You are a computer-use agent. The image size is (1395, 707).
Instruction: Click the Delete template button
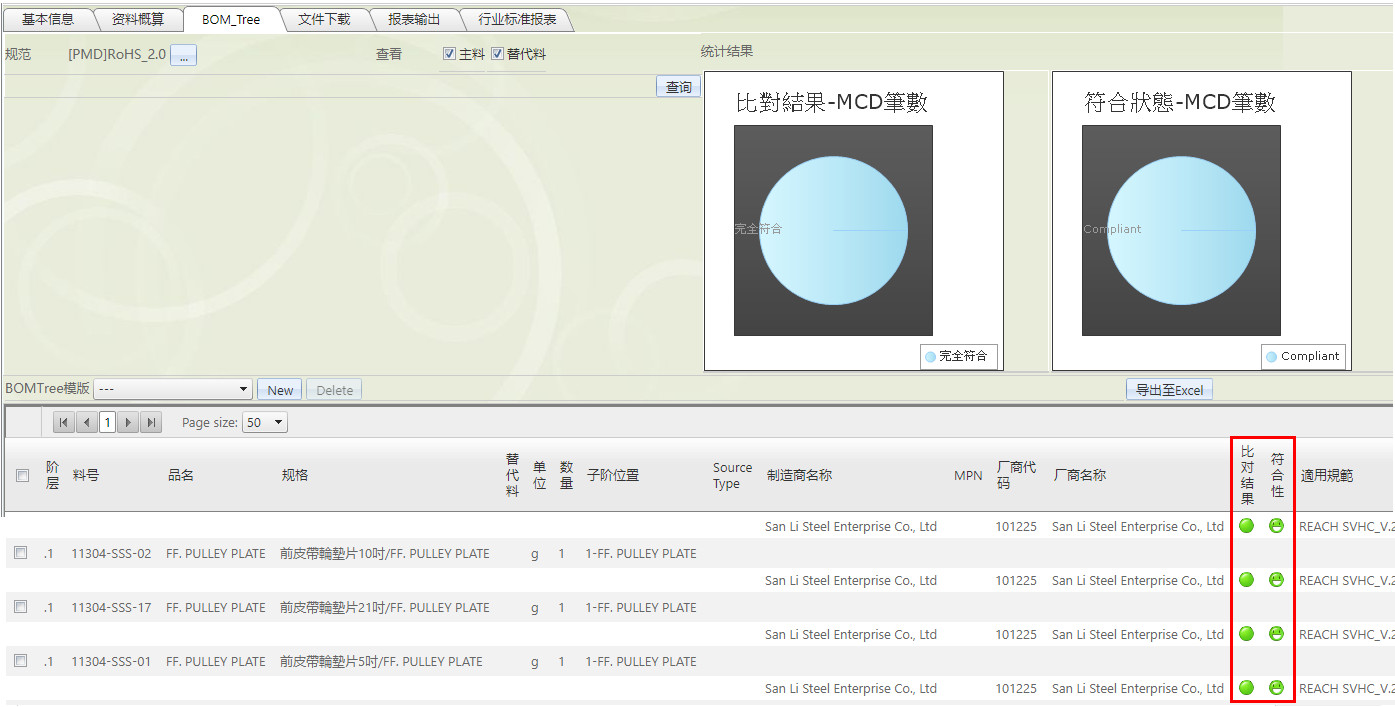pos(334,390)
